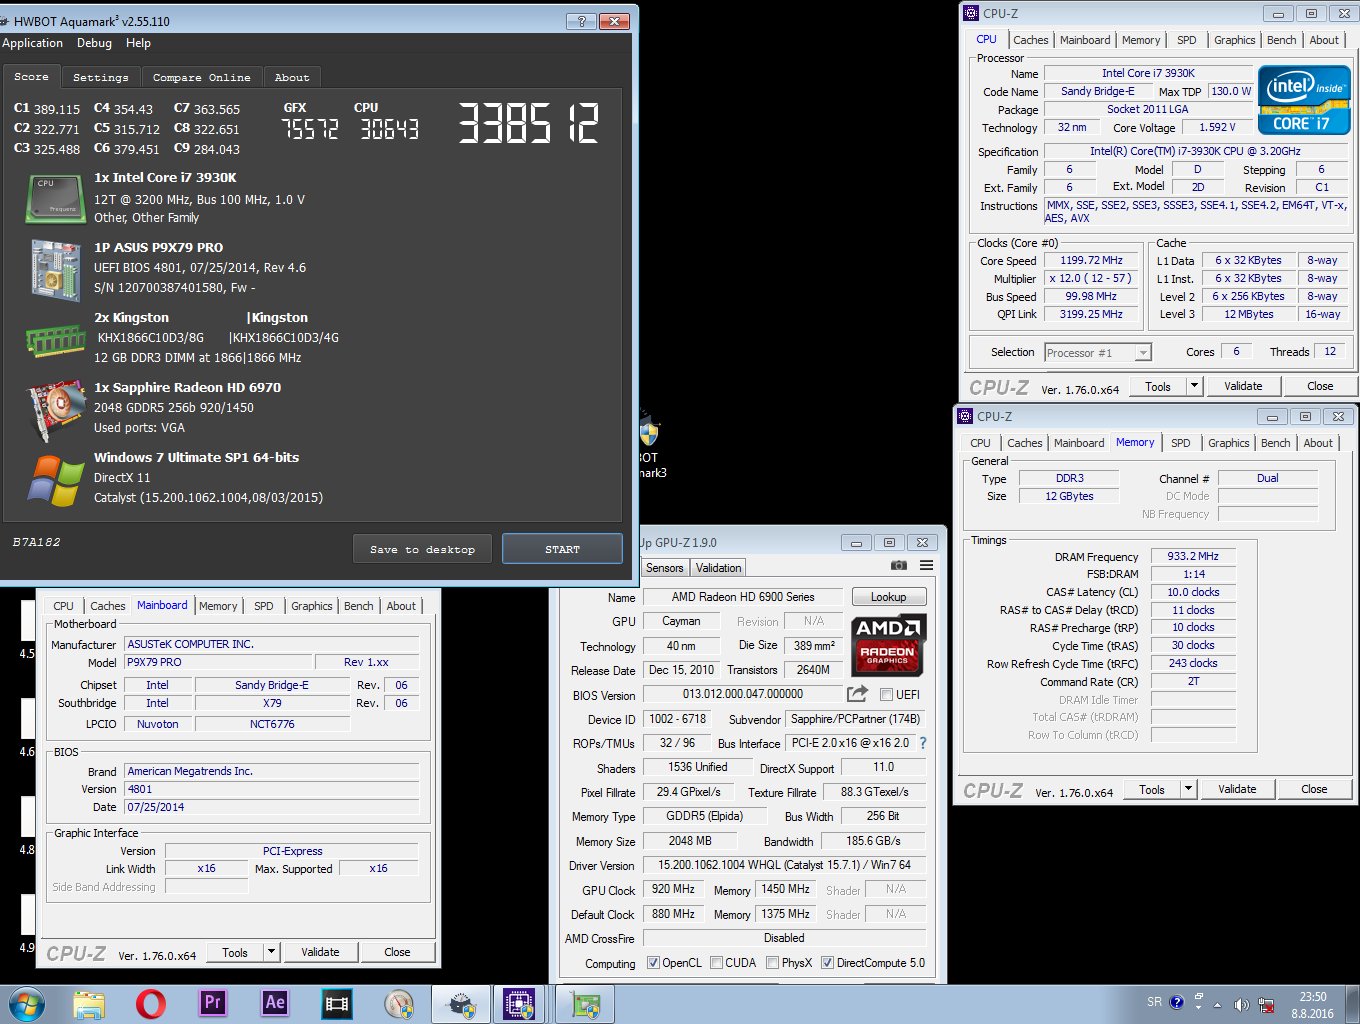Click the network icon in the system tray
Image resolution: width=1360 pixels, height=1024 pixels.
point(1266,1005)
